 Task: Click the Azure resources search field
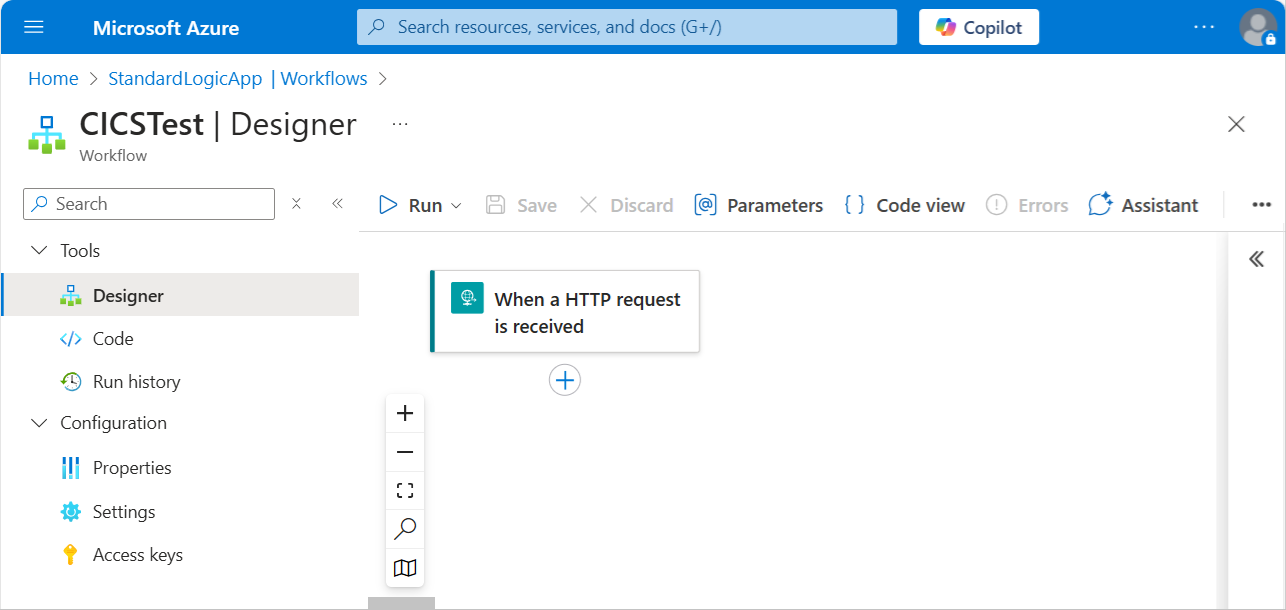[x=626, y=27]
